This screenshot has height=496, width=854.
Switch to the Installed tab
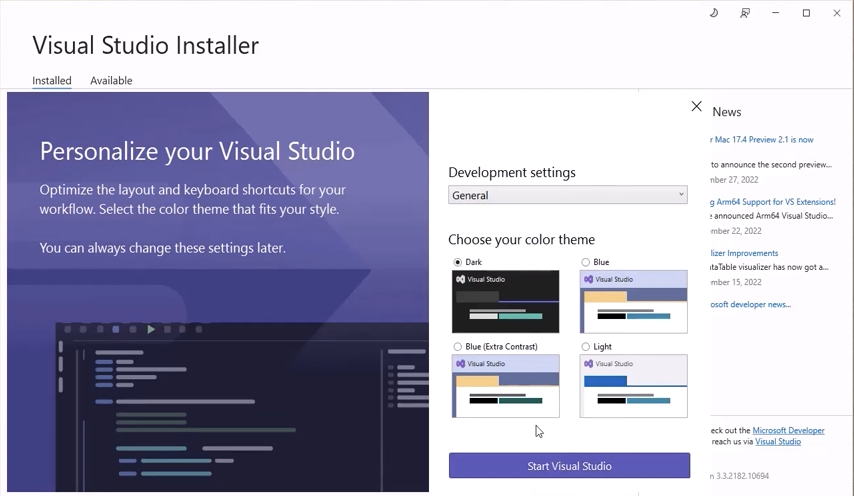52,81
